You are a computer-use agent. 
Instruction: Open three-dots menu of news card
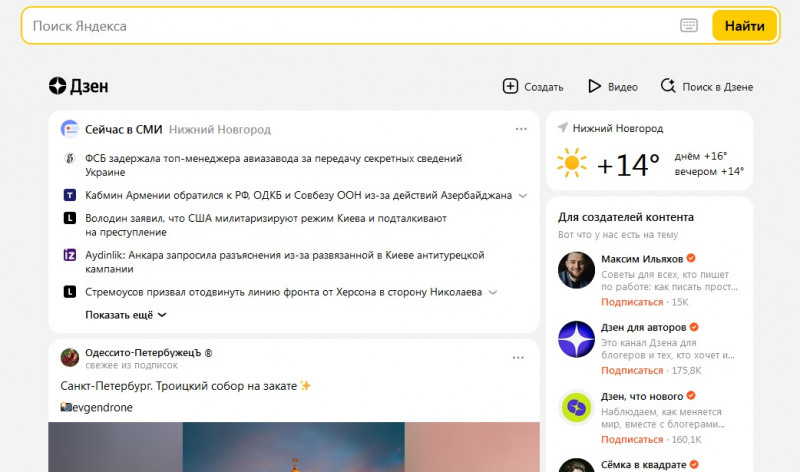click(521, 129)
